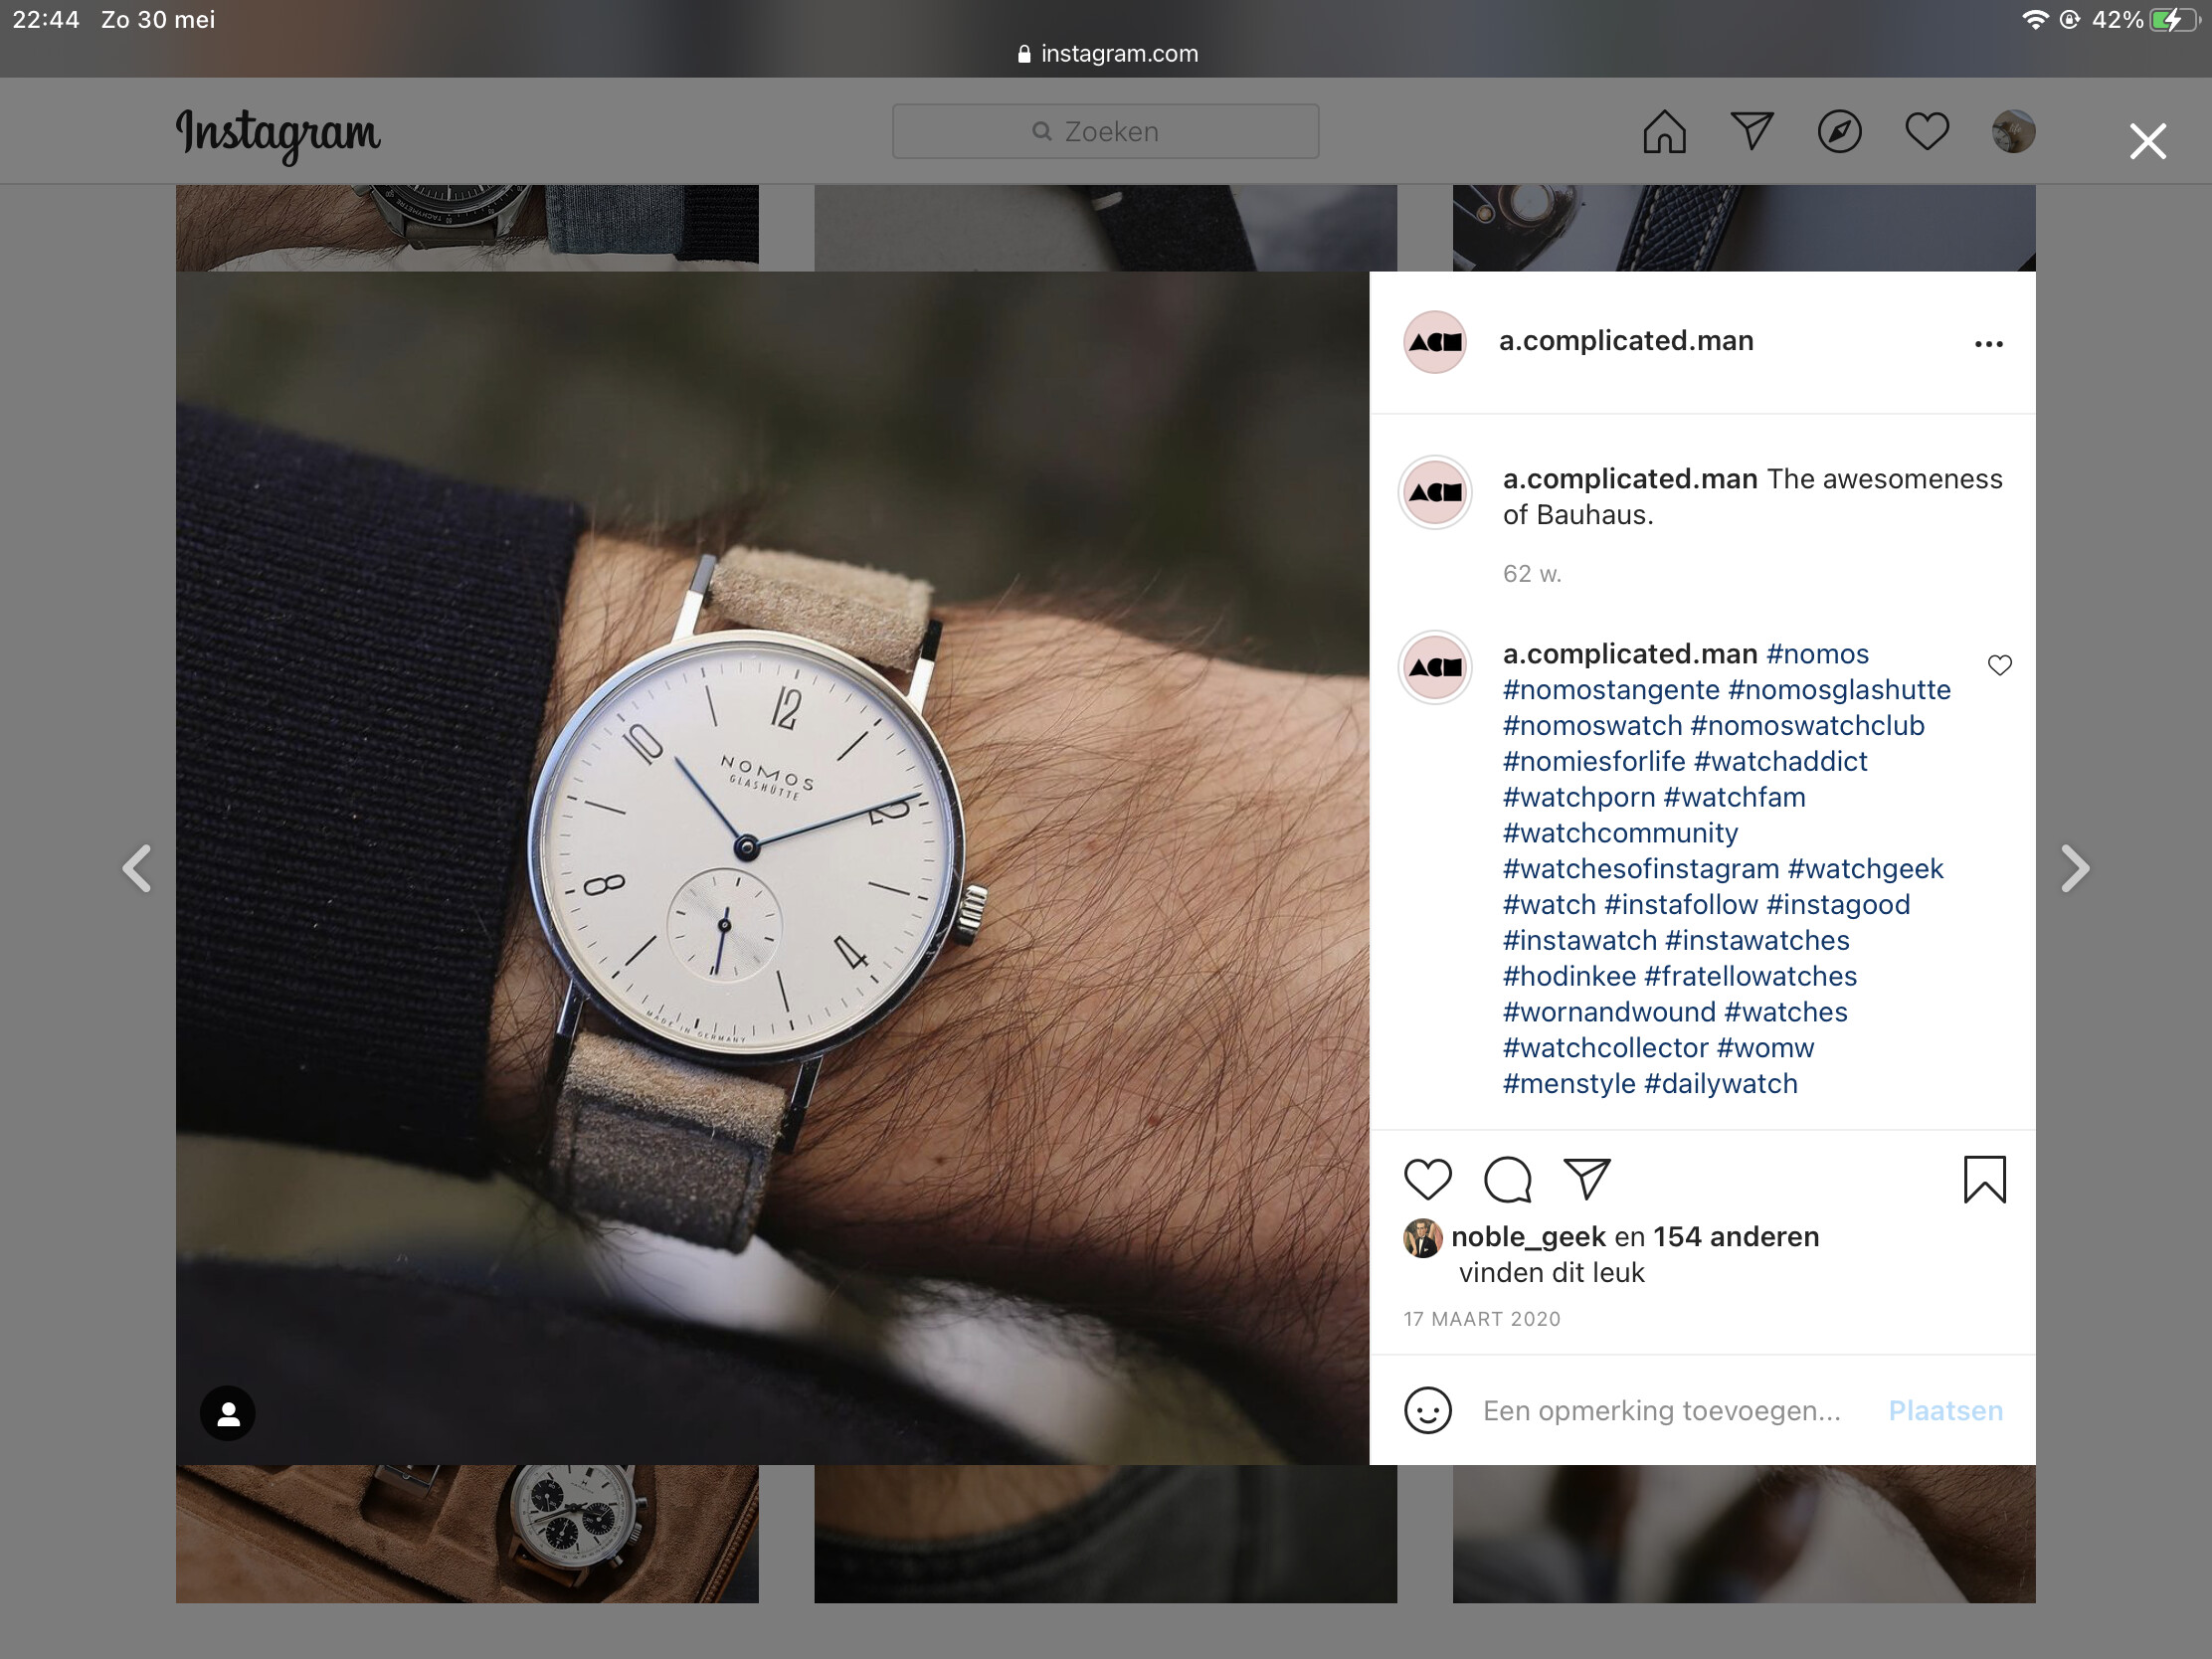Click the Instagram logo
This screenshot has height=1659, width=2212.
point(278,135)
